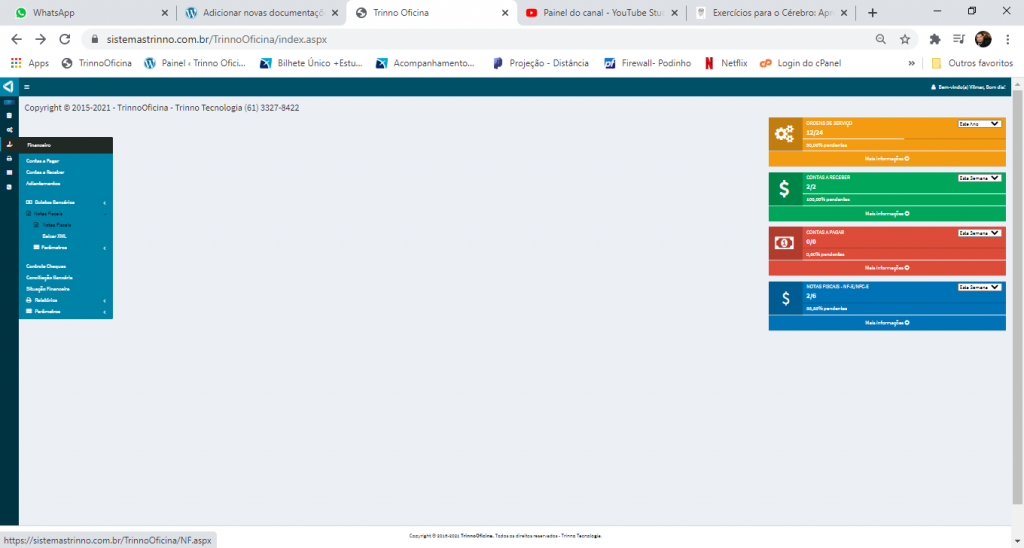This screenshot has width=1024, height=548.
Task: Click the dollar icon on Contas a Receber card
Action: point(784,189)
